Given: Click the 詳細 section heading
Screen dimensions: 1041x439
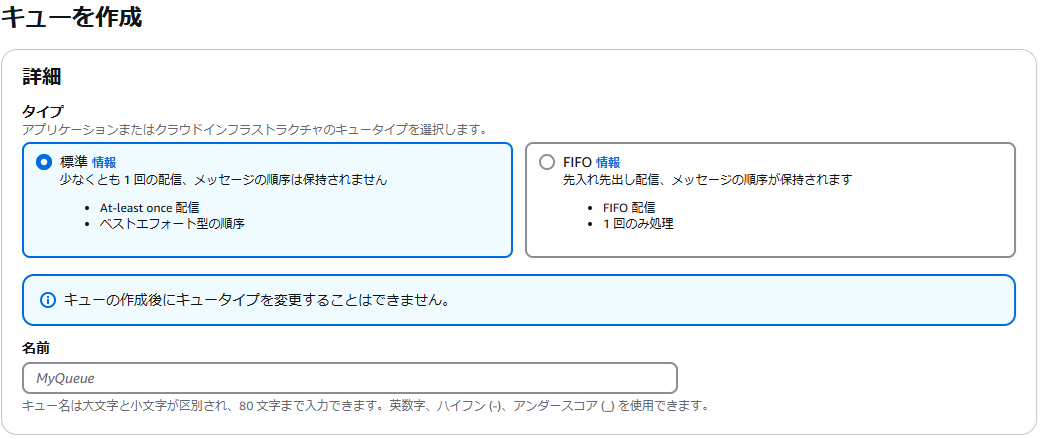Looking at the screenshot, I should [42, 76].
